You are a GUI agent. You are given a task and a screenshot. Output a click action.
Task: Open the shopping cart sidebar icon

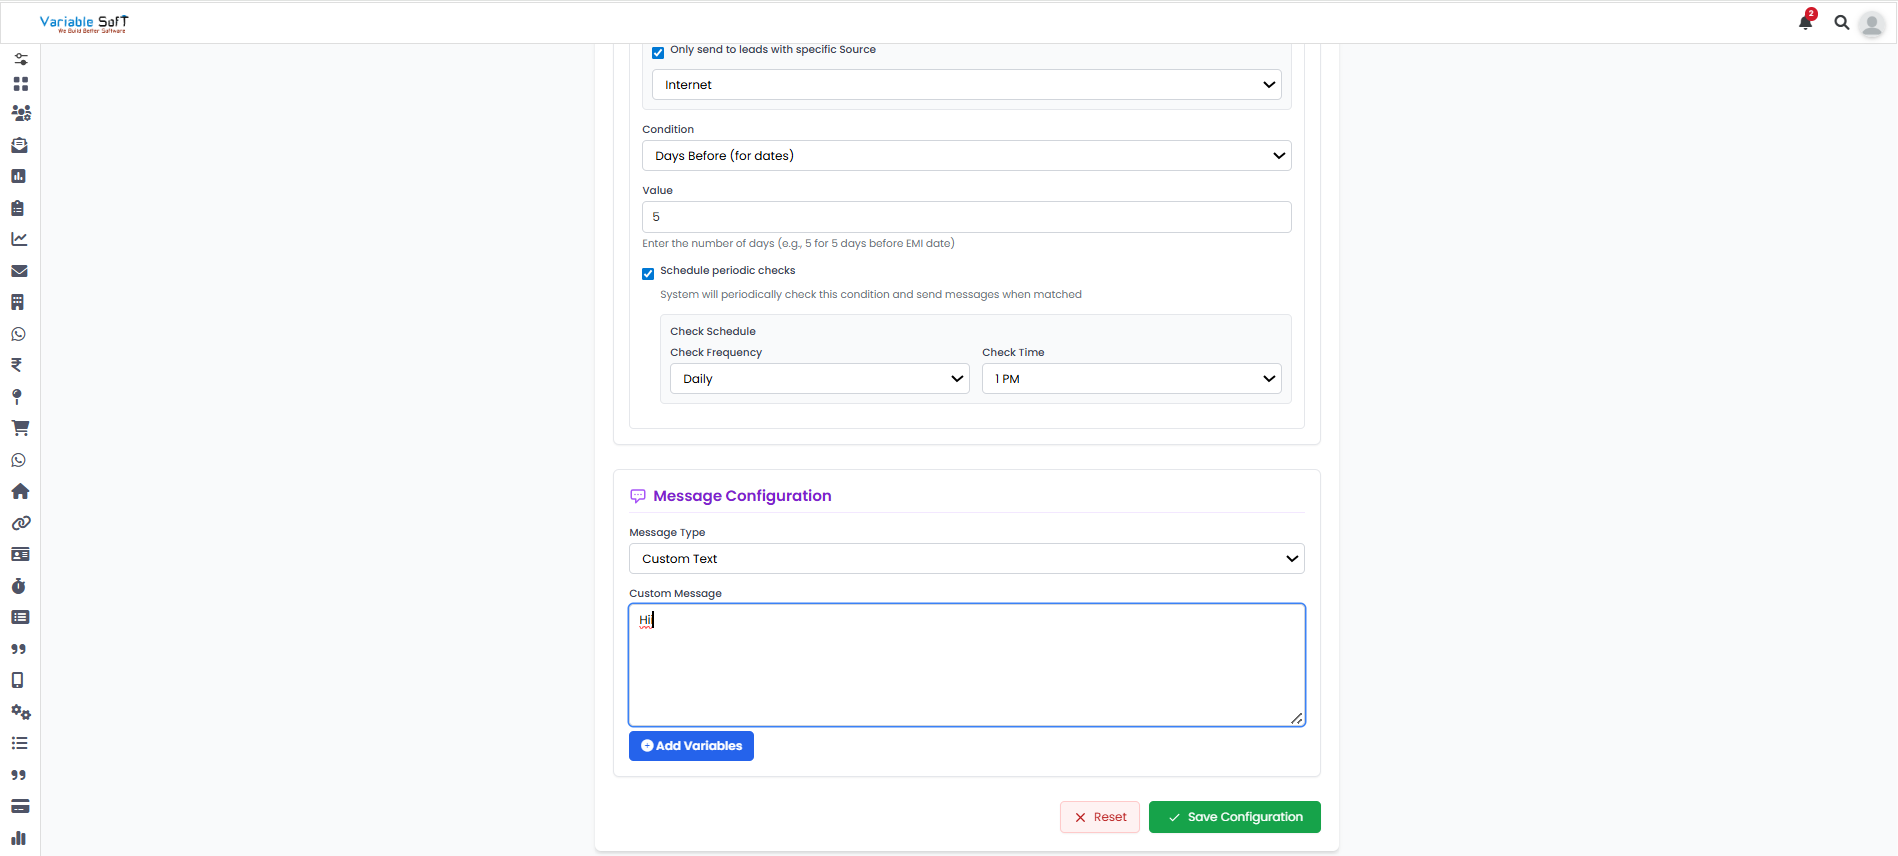pyautogui.click(x=20, y=428)
